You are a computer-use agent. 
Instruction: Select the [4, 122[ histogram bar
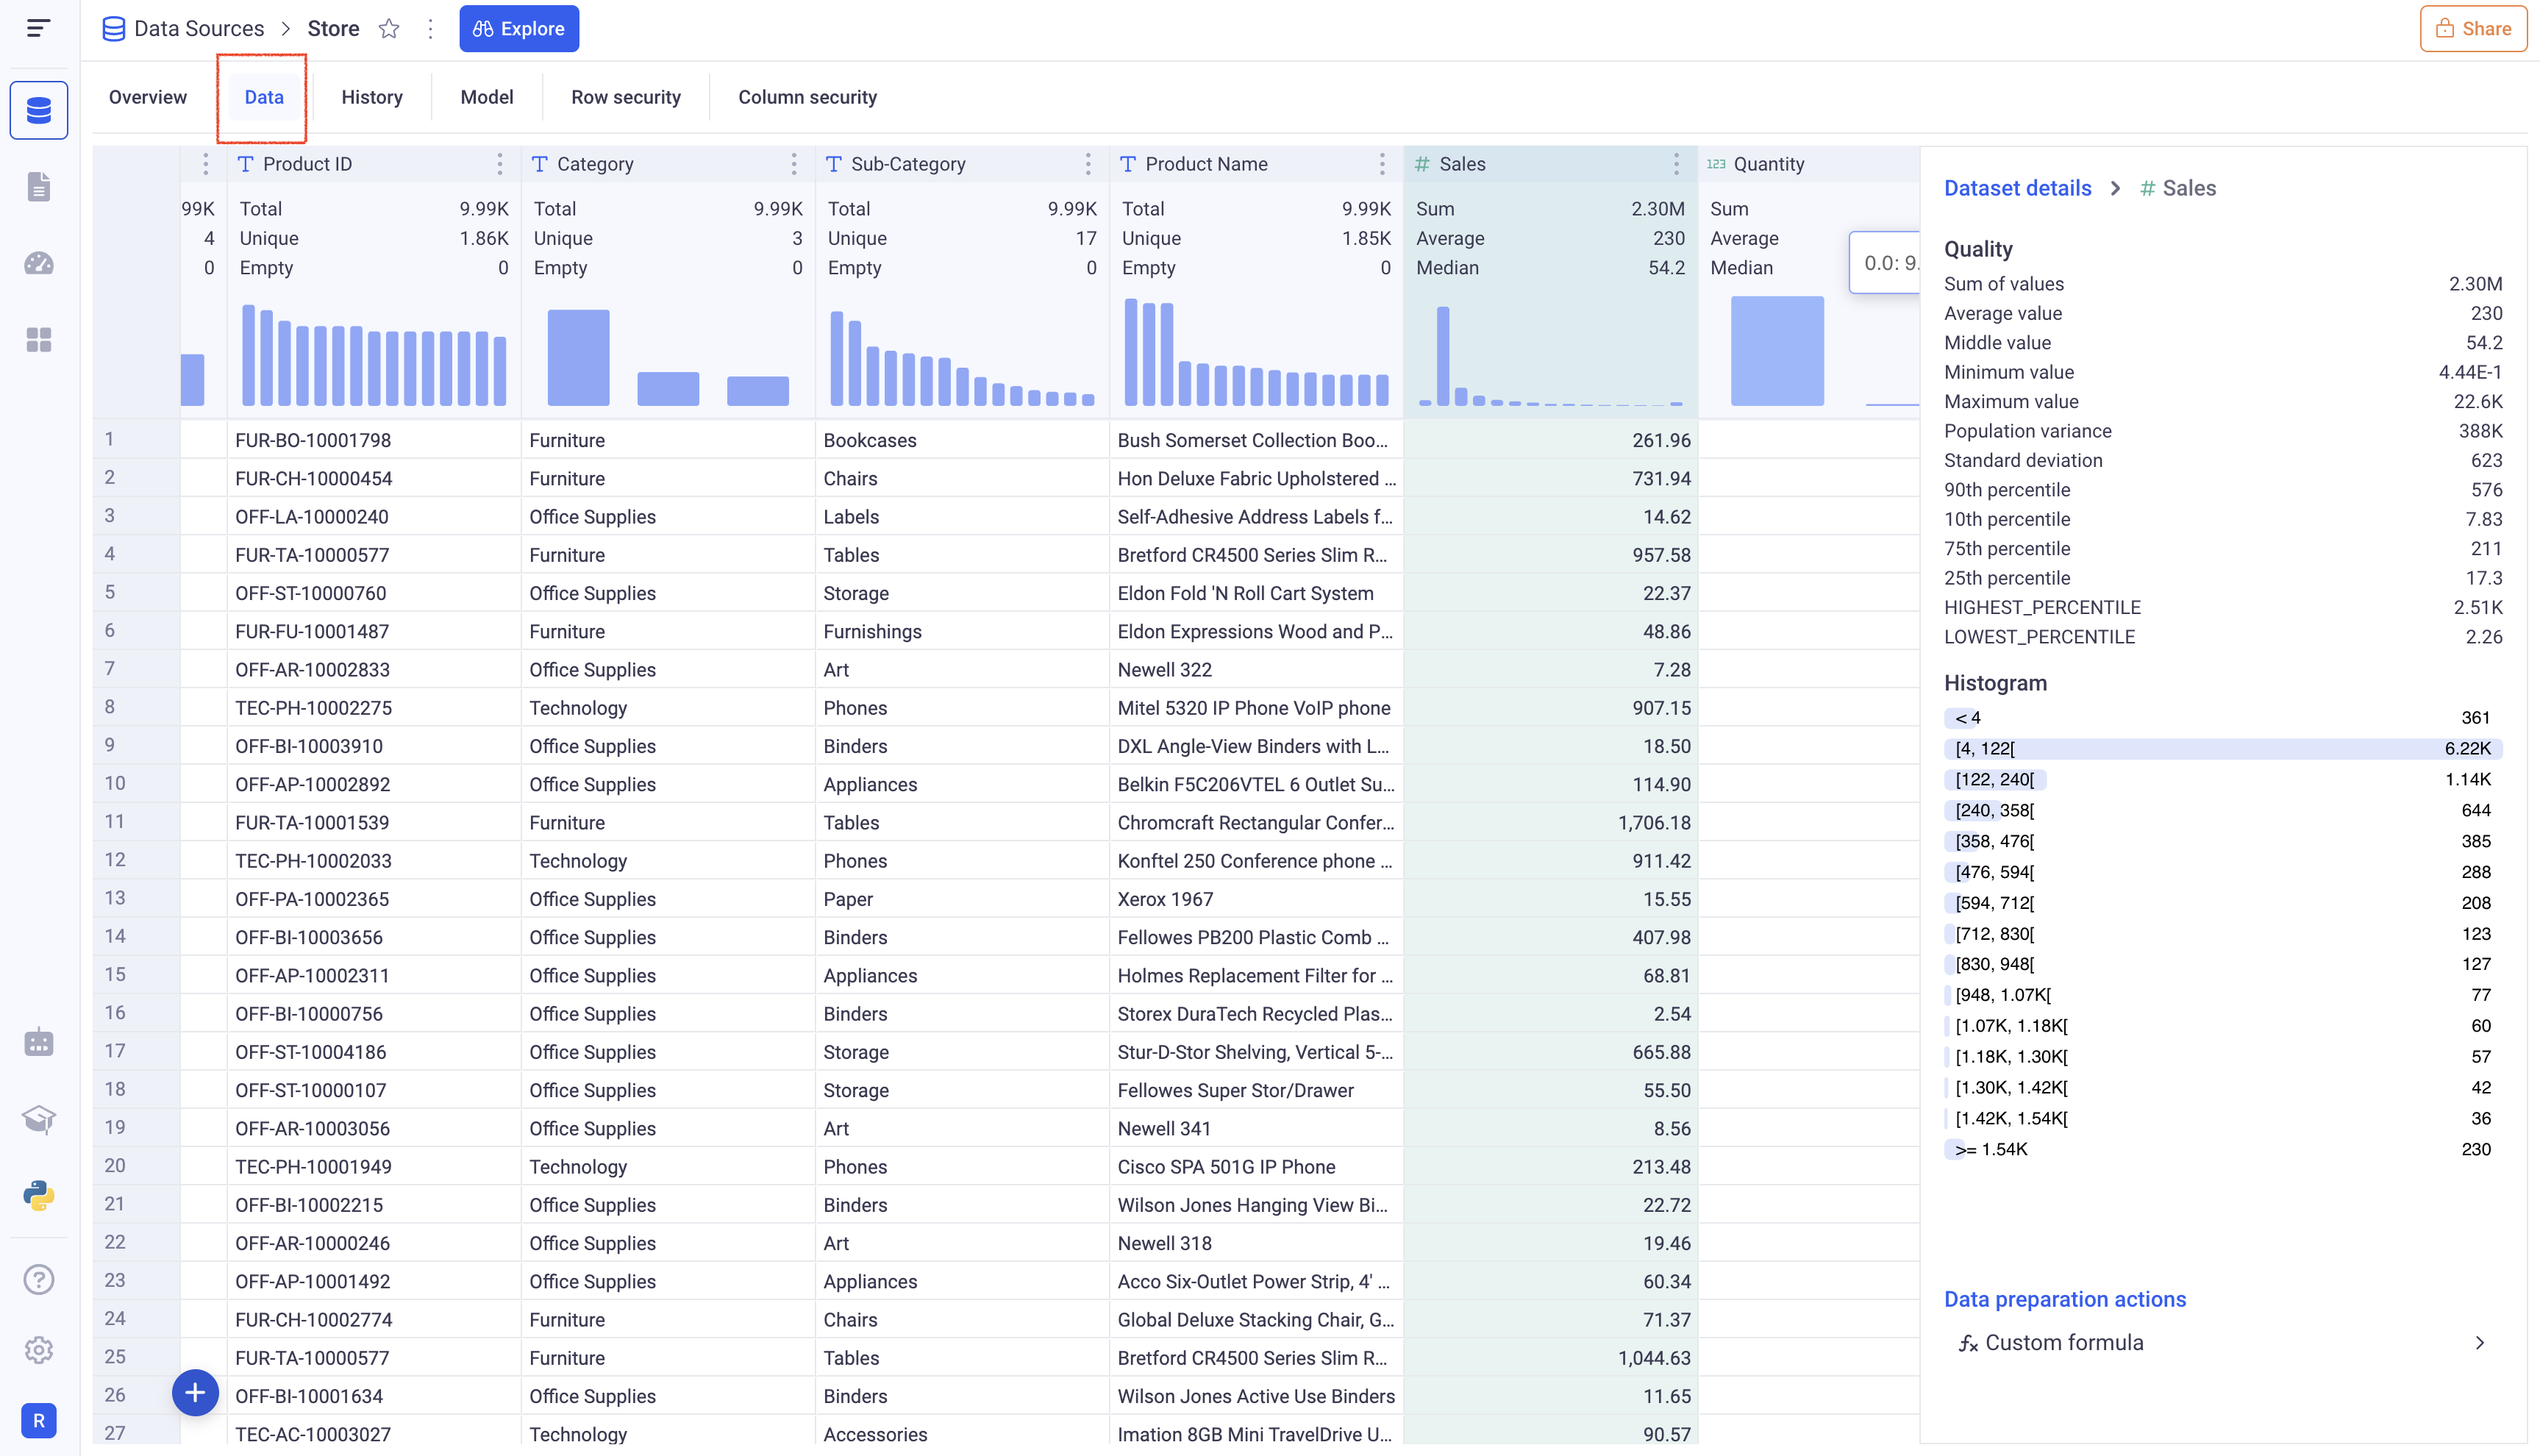[x=2222, y=748]
